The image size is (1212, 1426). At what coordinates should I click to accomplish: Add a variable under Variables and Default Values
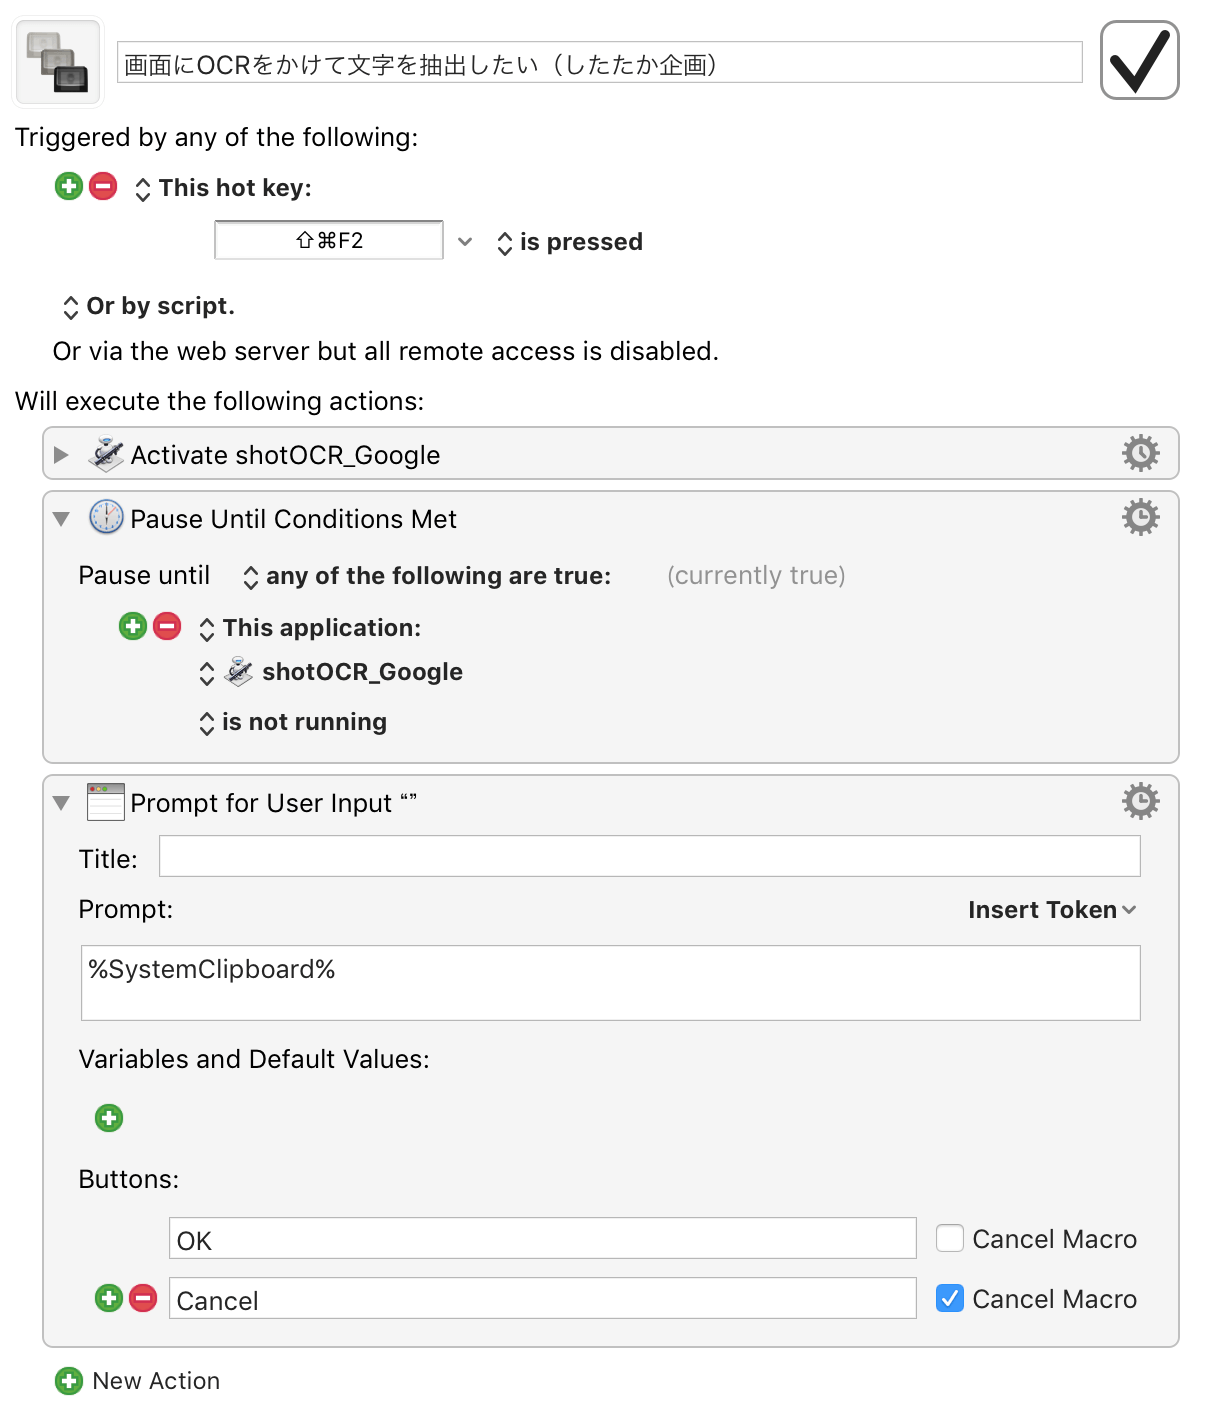tap(109, 1118)
